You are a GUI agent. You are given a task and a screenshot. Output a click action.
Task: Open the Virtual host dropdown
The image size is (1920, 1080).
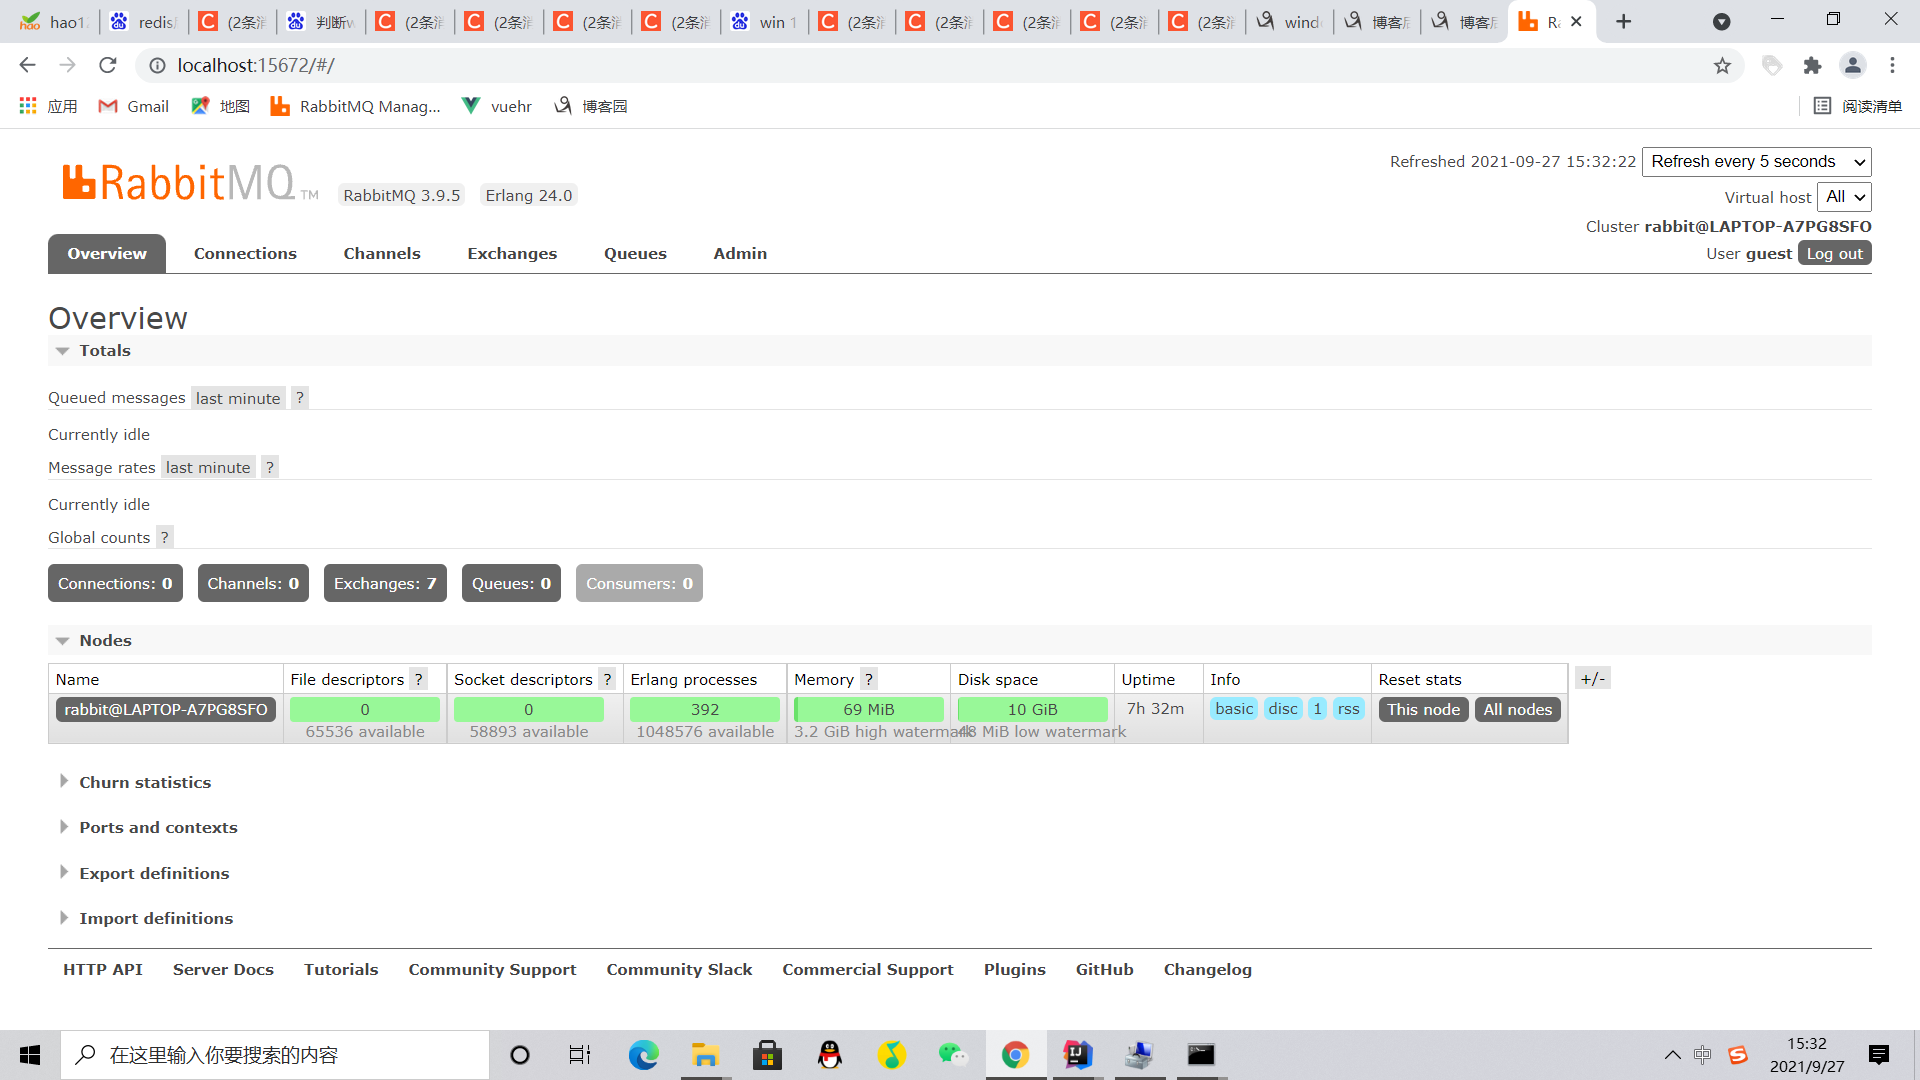click(x=1843, y=197)
